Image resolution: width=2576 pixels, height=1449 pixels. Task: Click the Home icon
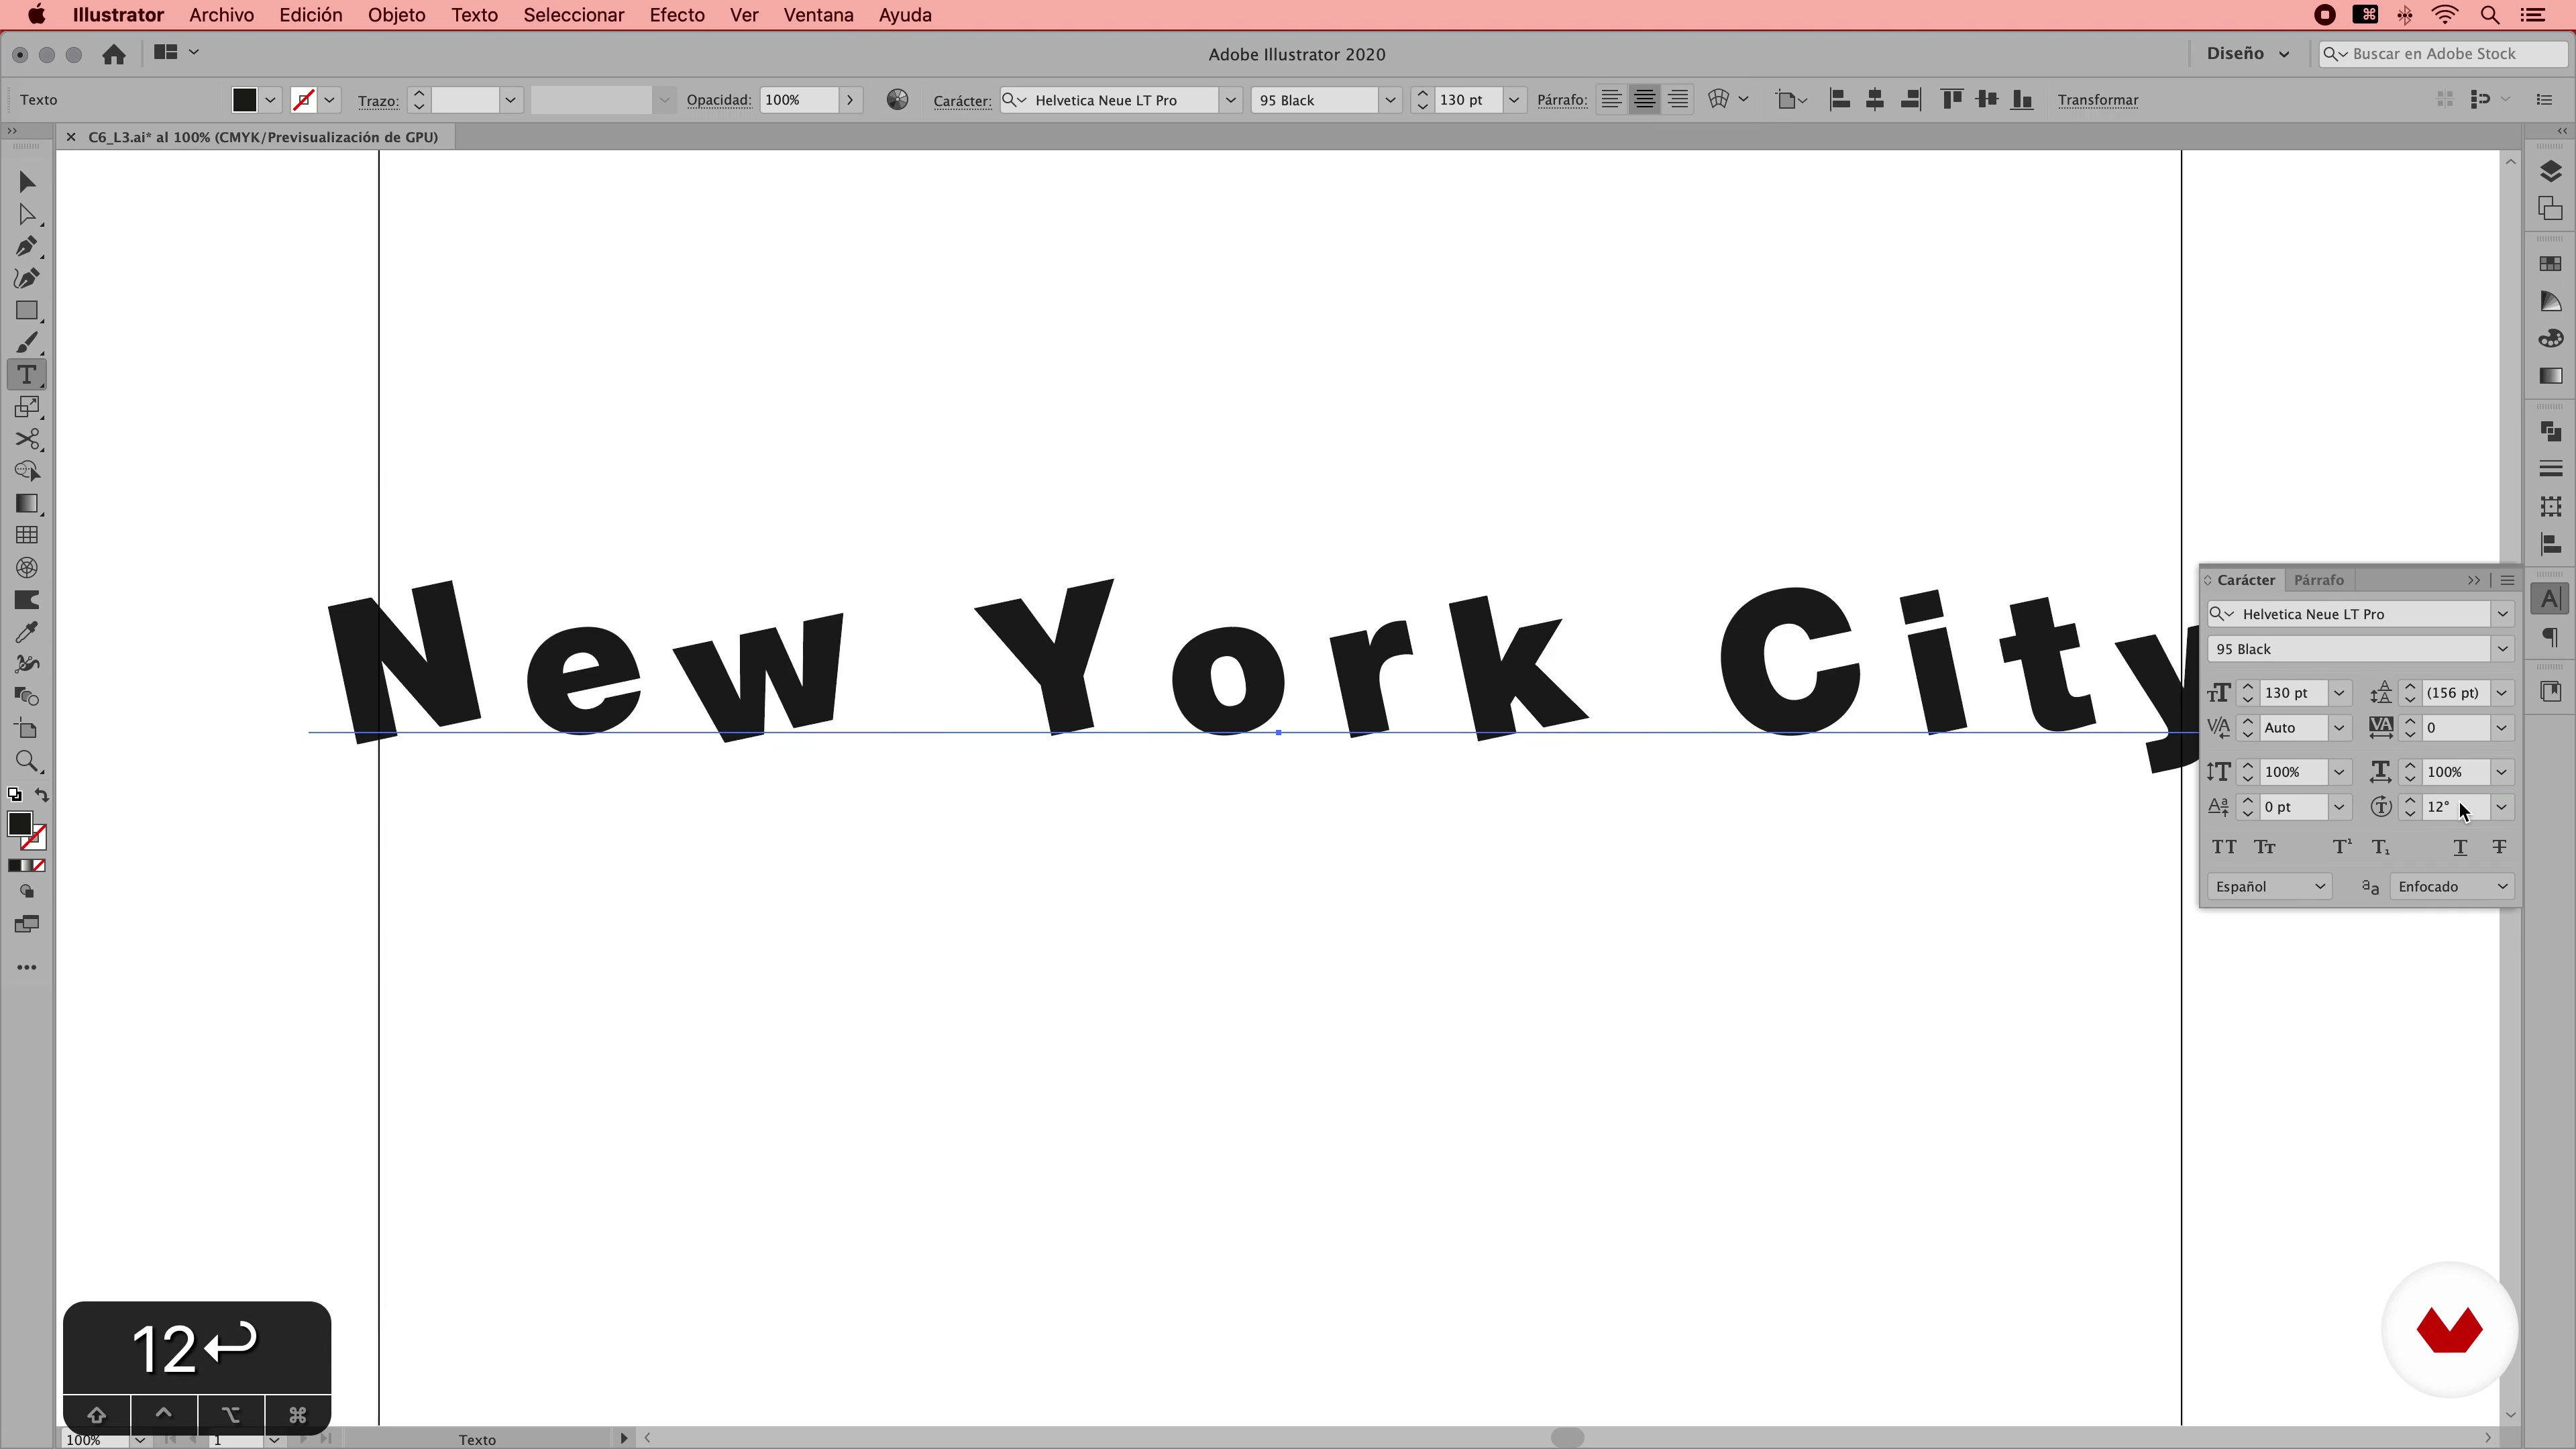coord(114,54)
